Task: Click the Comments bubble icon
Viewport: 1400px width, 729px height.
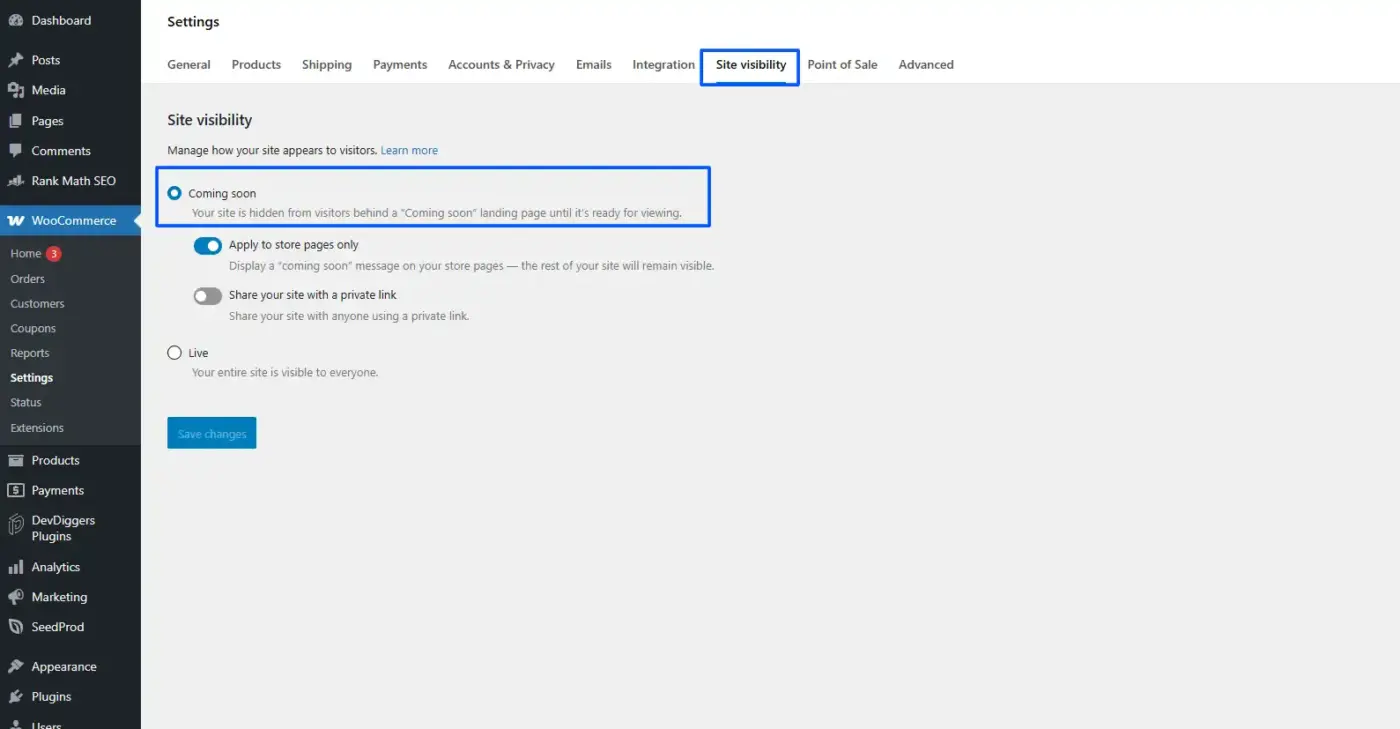Action: (x=15, y=151)
